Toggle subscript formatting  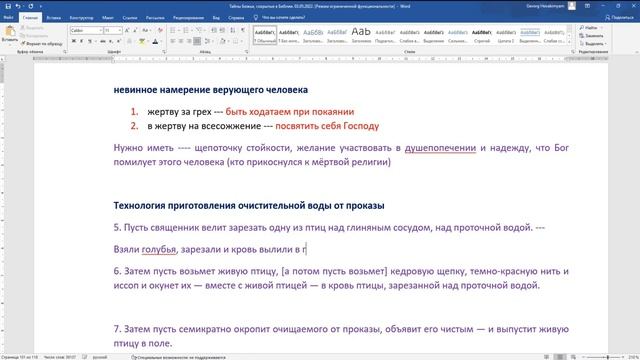(111, 41)
